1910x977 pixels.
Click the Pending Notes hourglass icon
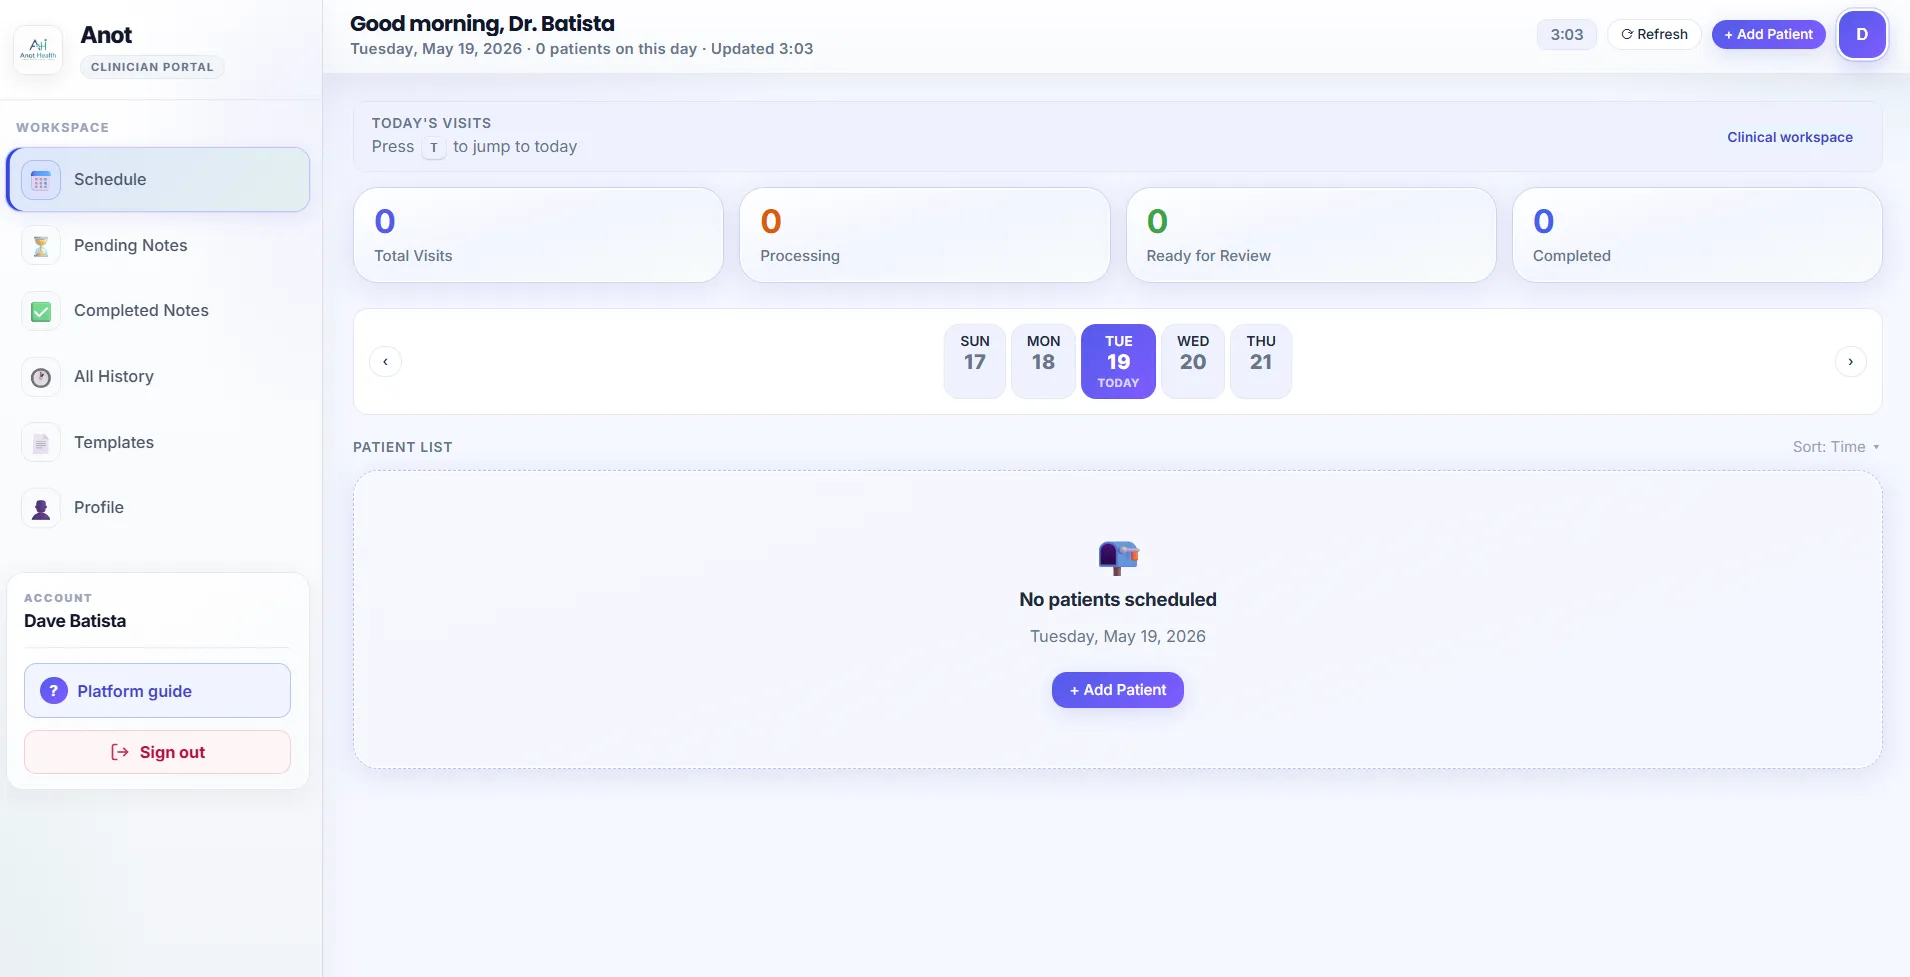point(41,246)
